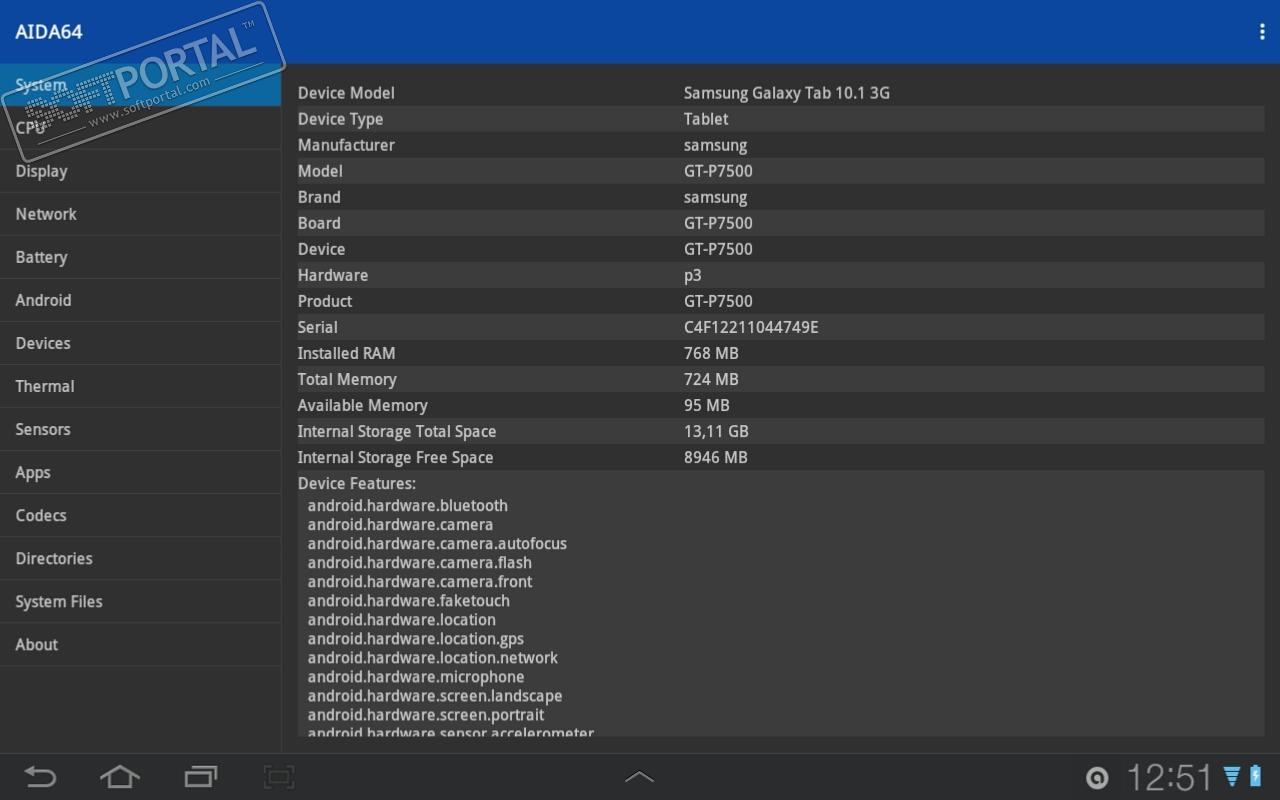The image size is (1280, 800).
Task: View the Codecs section
Action: (140, 515)
